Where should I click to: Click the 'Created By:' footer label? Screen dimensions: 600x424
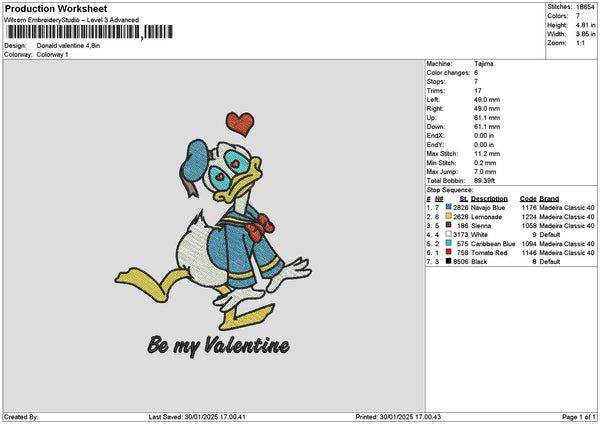click(x=21, y=417)
